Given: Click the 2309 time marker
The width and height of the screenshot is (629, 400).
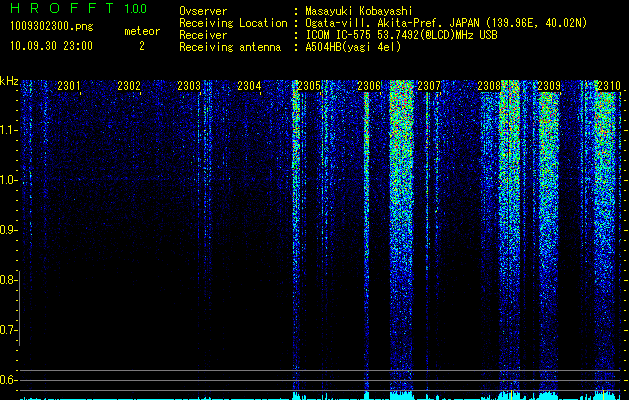Looking at the screenshot, I should pos(549,85).
